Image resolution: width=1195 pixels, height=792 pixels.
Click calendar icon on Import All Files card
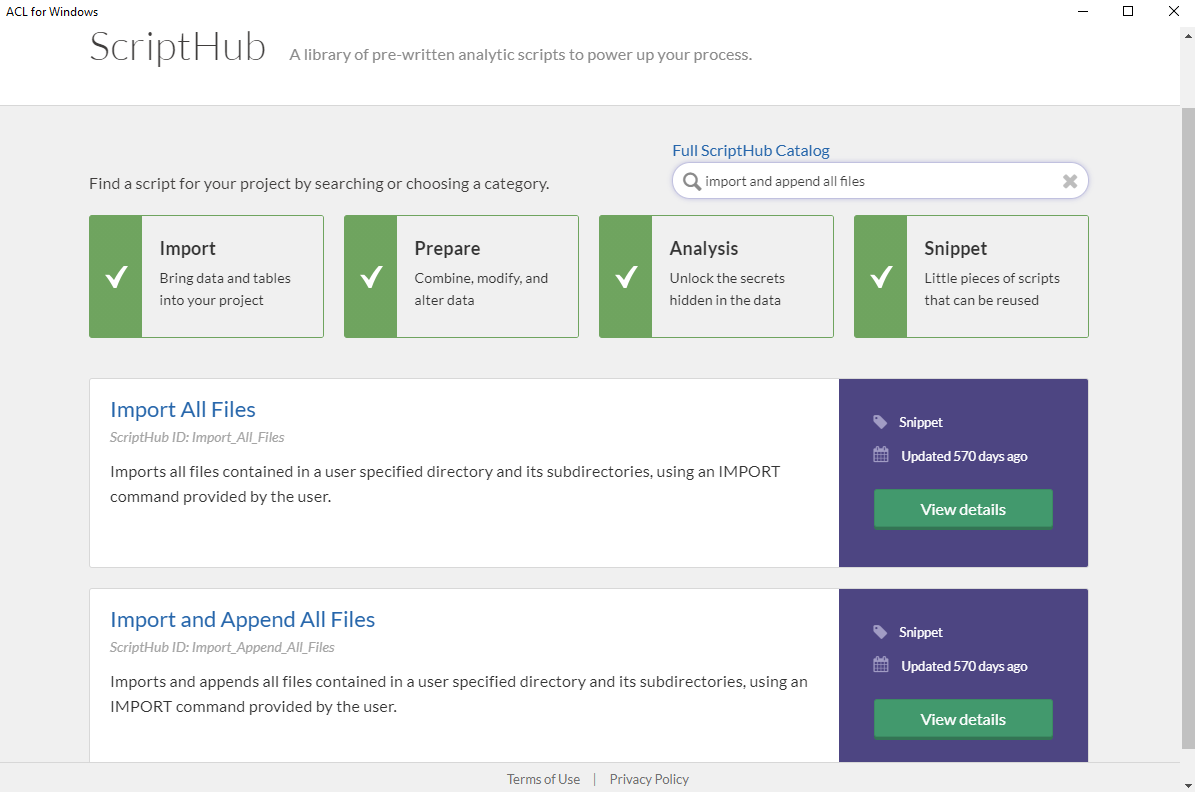880,456
